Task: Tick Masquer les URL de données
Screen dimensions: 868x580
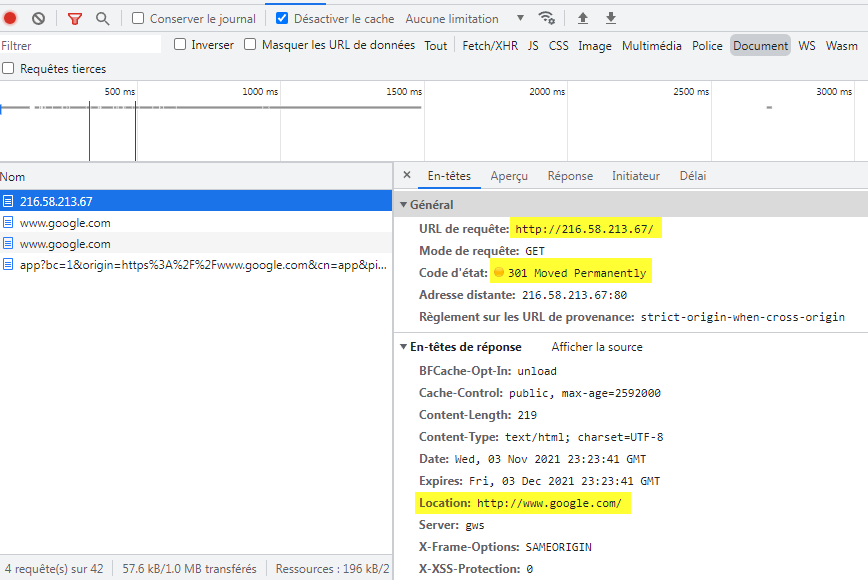Action: (250, 44)
